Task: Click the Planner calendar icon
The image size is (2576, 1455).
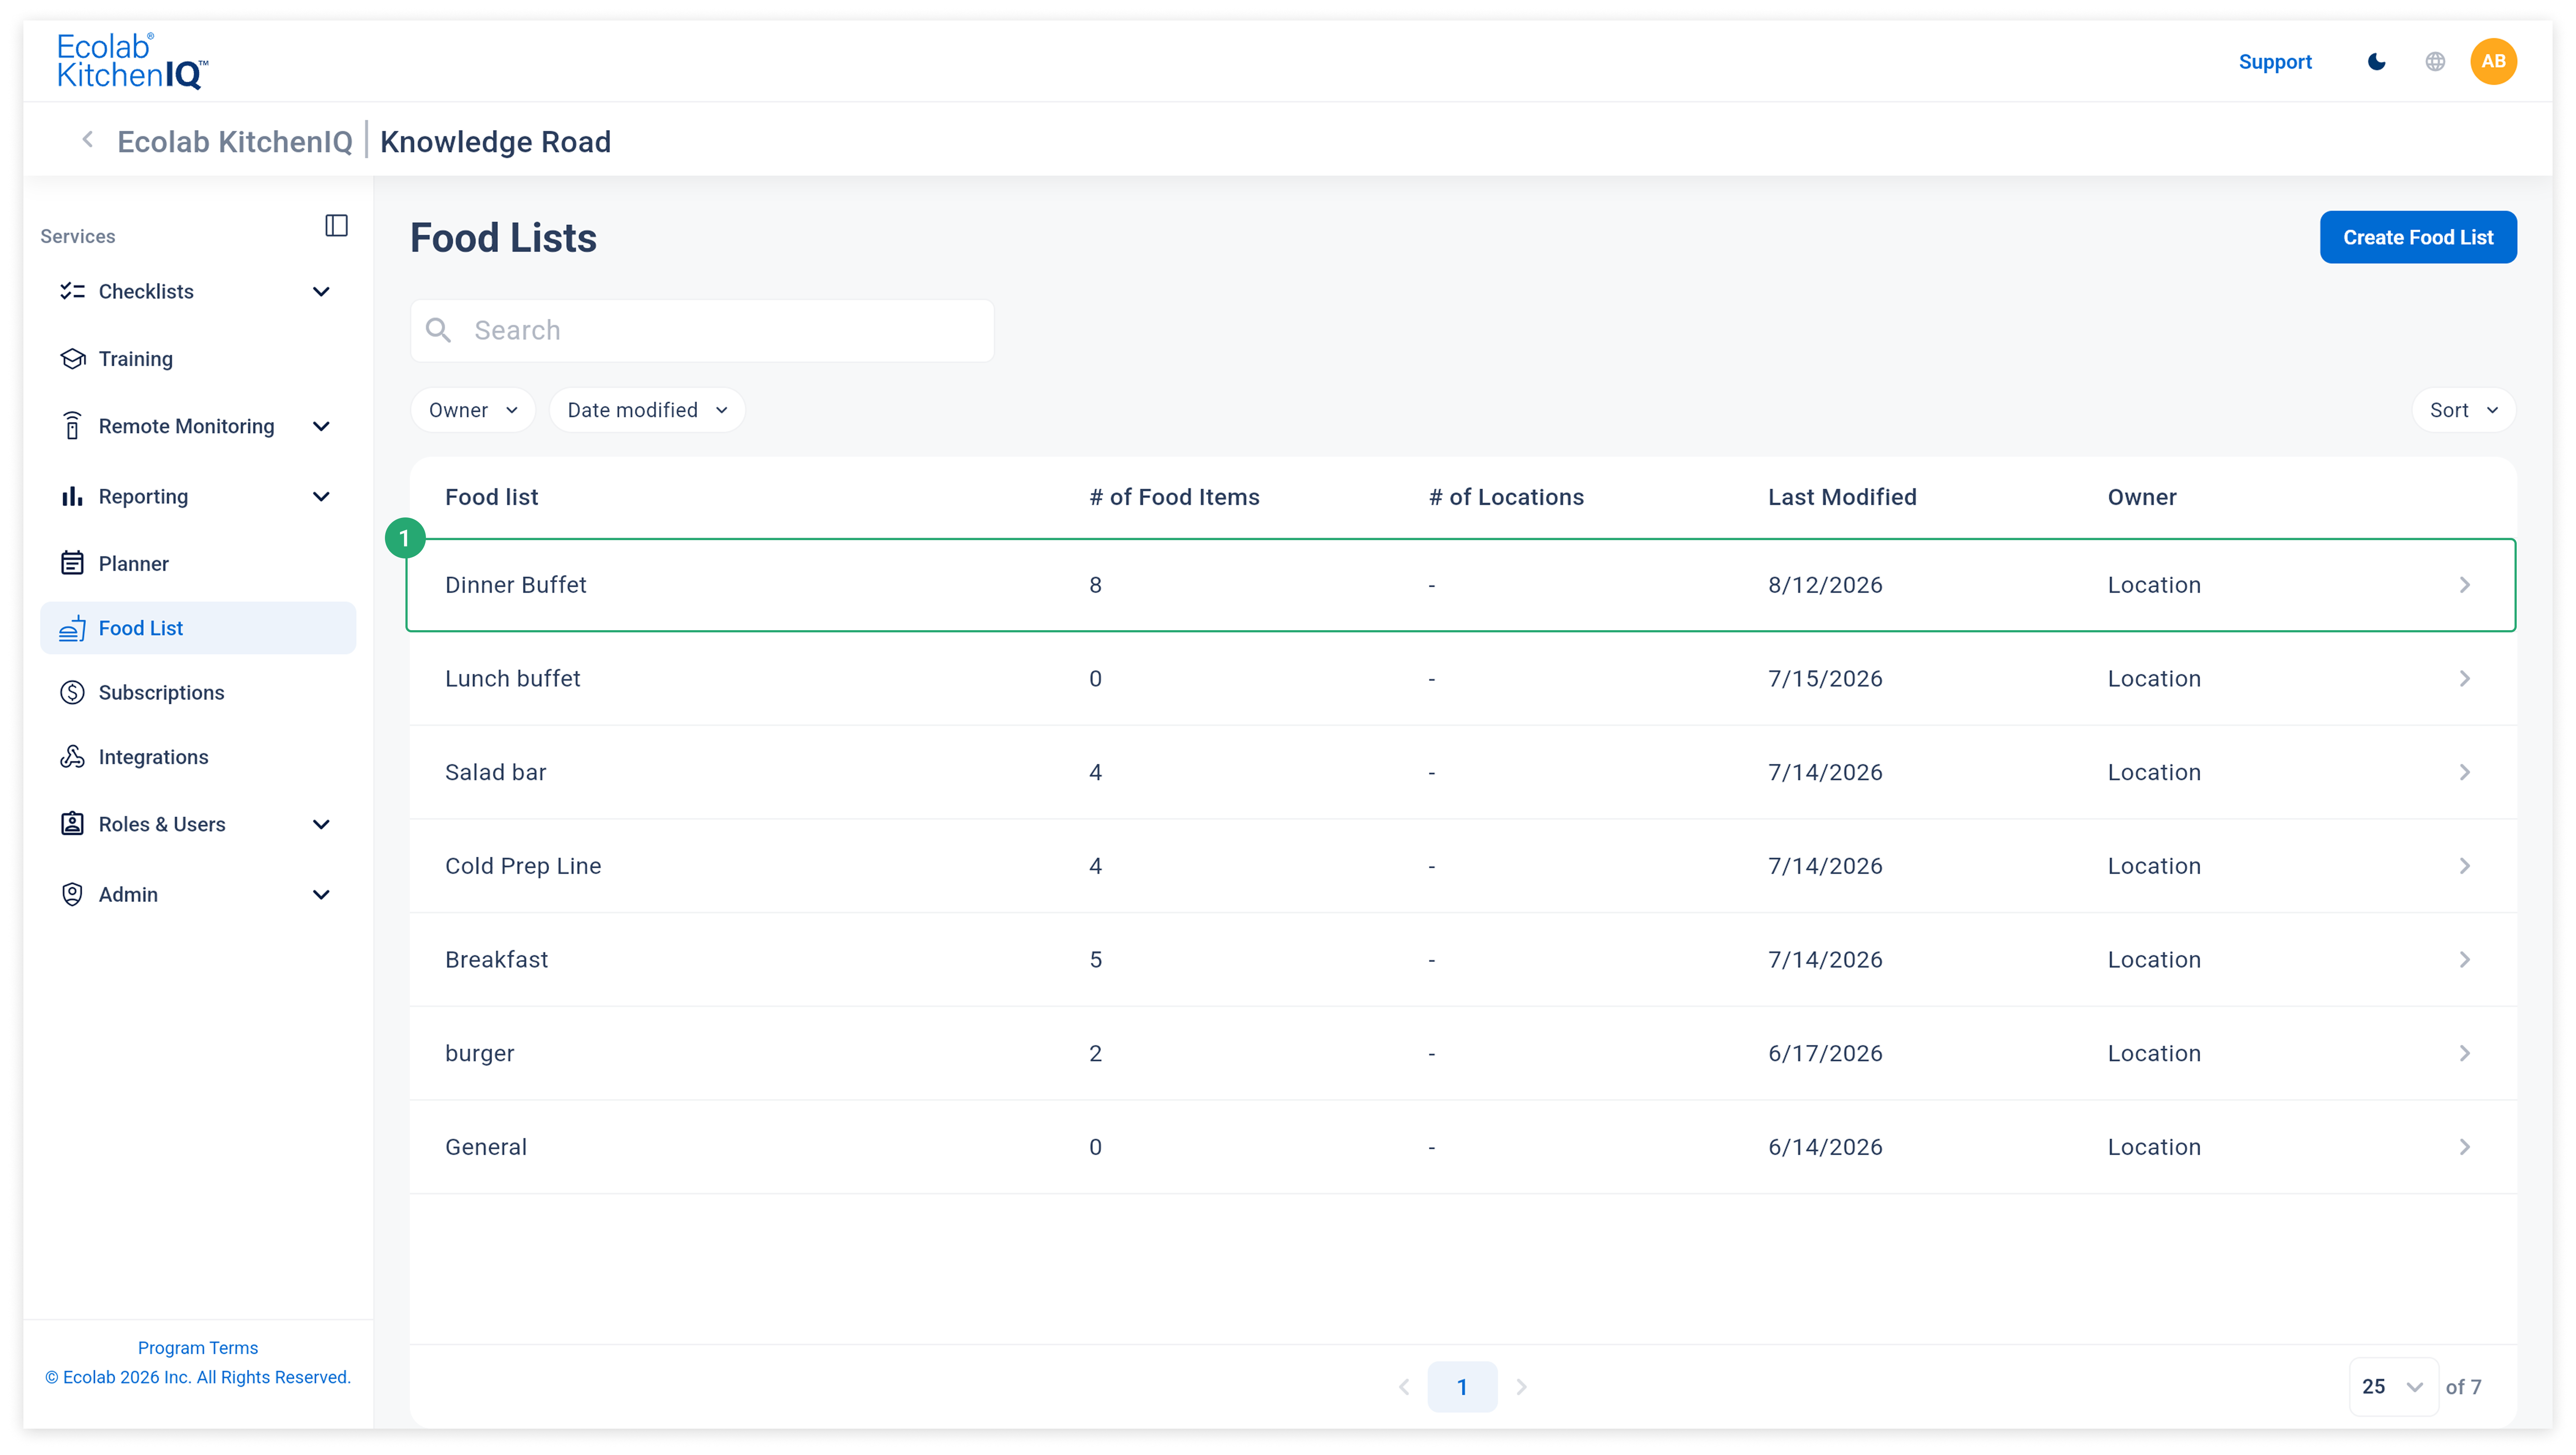Action: pyautogui.click(x=72, y=563)
